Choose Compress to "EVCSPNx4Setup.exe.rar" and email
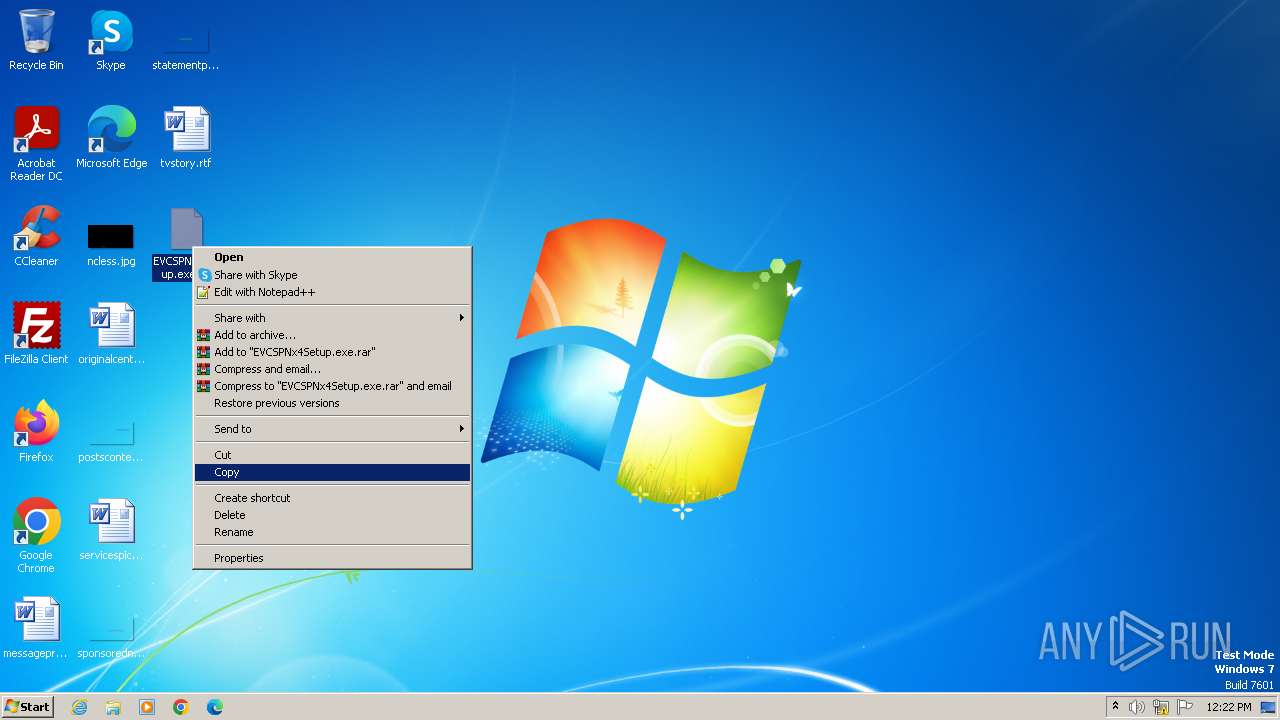Screen dimensions: 1280x720 tap(332, 386)
